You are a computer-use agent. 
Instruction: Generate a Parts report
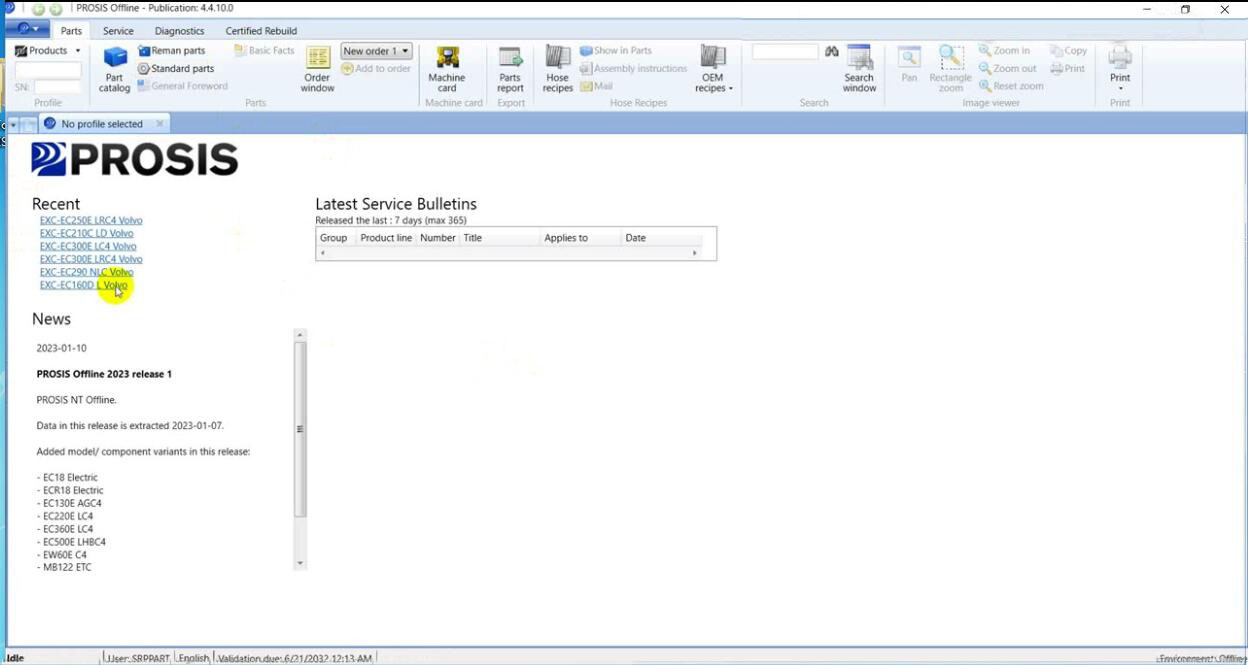[510, 70]
